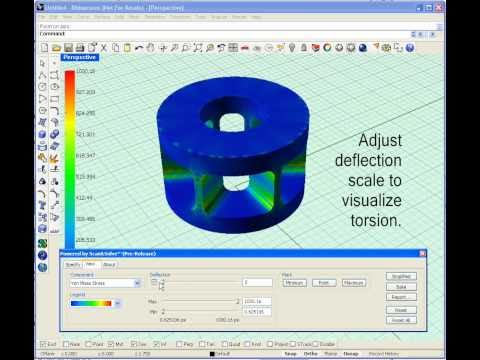Open a file with the folder icon
The height and width of the screenshot is (360, 480).
click(56, 48)
